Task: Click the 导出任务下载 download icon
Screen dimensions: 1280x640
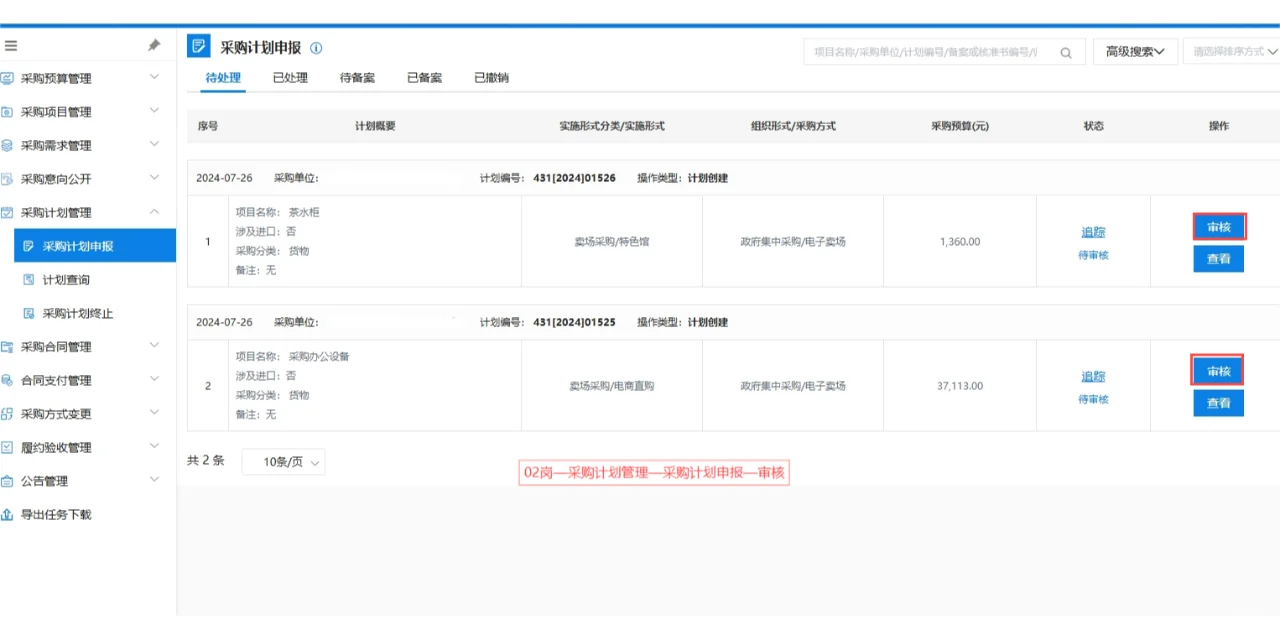Action: [8, 514]
